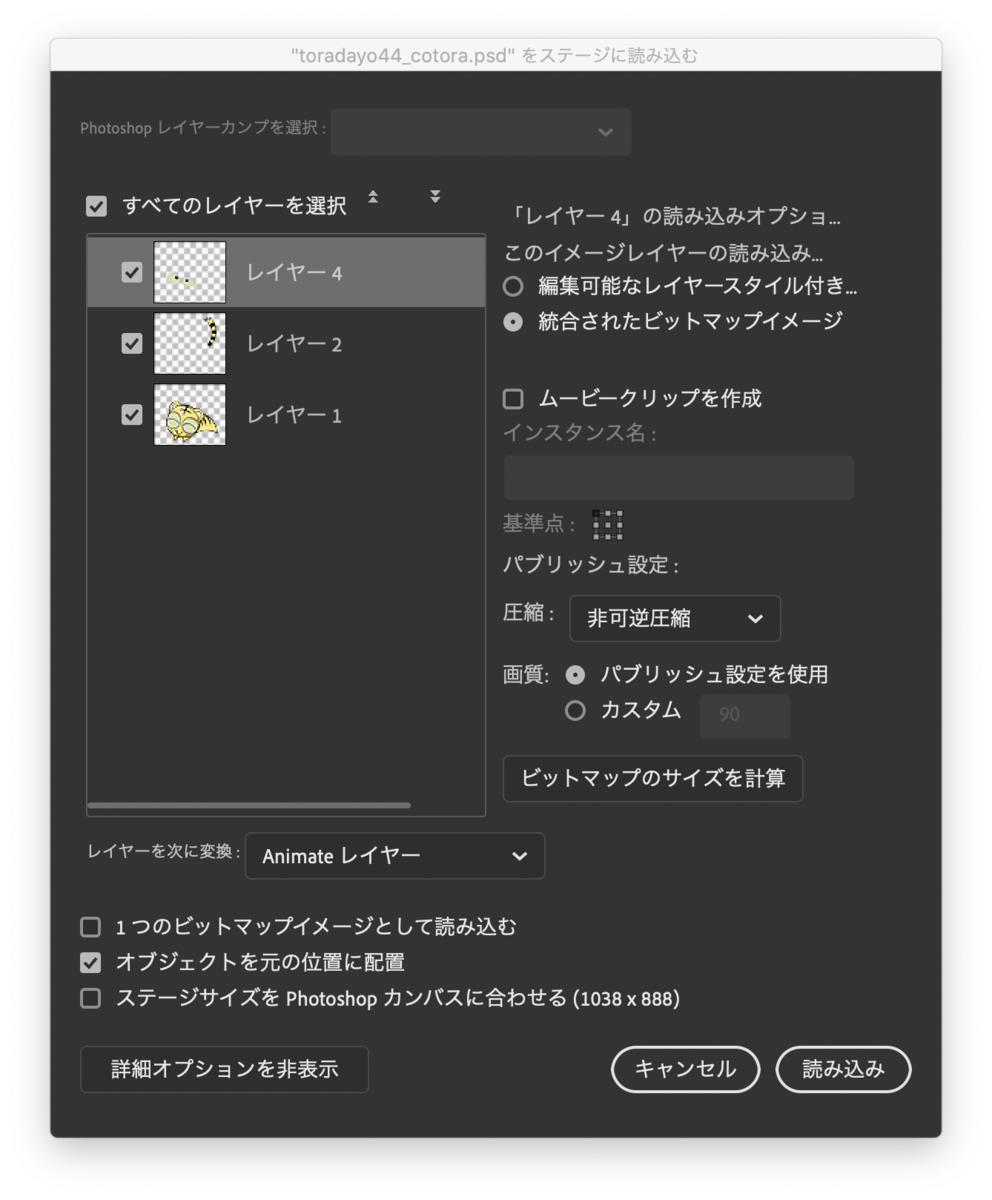
Task: Select the カスタム image quality radio button
Action: pyautogui.click(x=576, y=710)
